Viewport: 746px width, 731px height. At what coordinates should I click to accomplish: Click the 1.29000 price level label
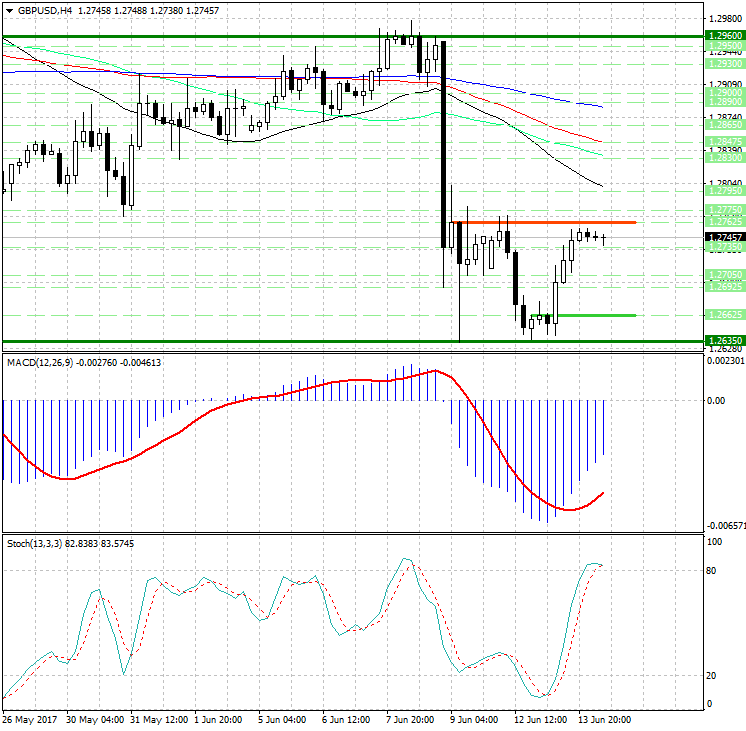point(725,93)
